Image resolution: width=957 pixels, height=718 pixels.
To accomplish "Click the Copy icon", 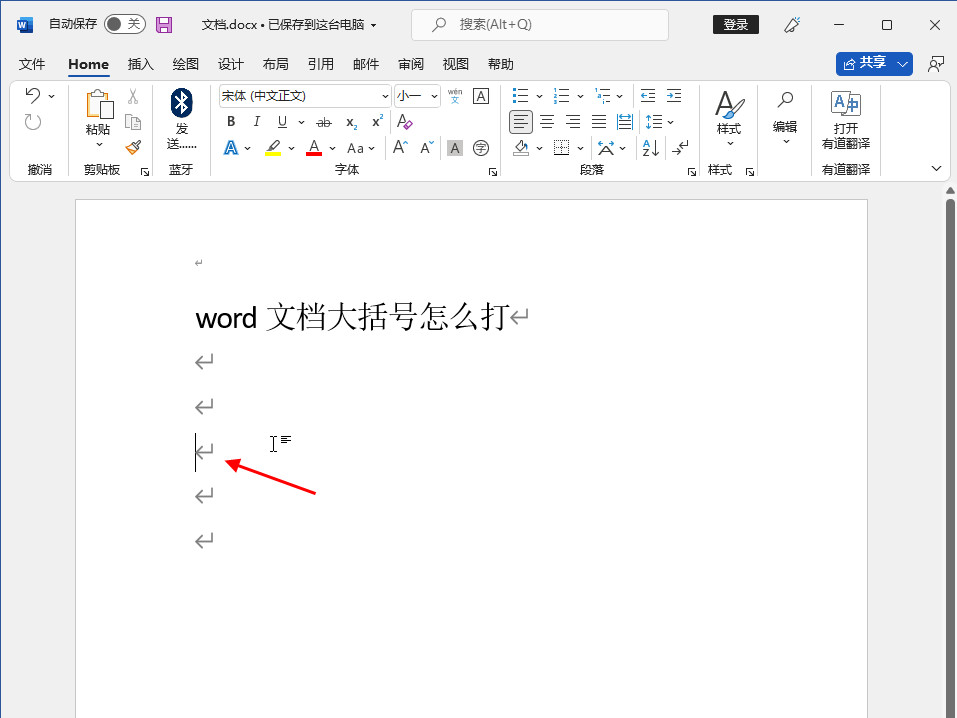I will [x=133, y=122].
